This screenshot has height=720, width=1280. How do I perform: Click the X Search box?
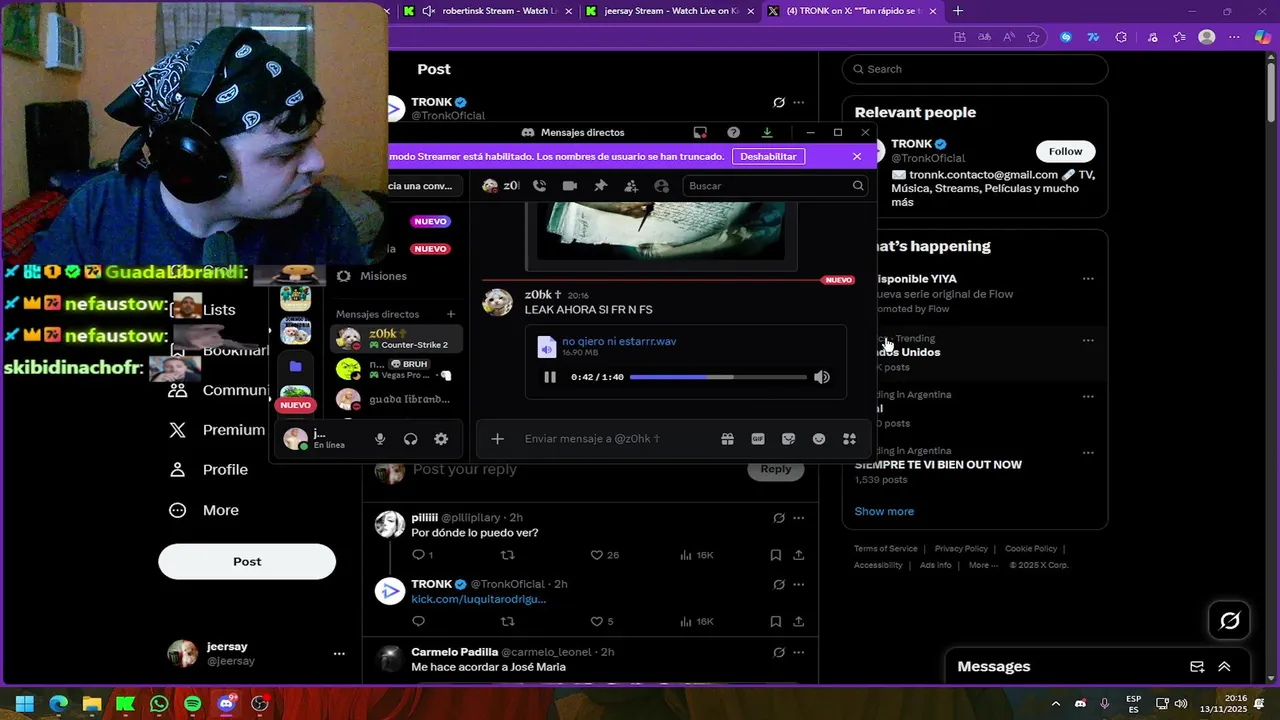coord(975,69)
